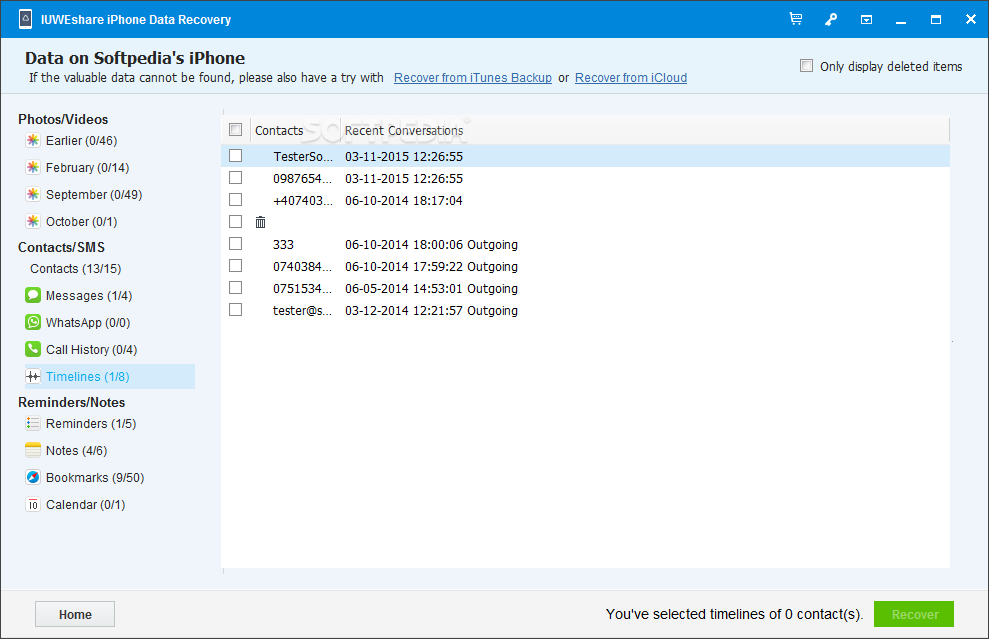989x639 pixels.
Task: Click the WhatsApp icon in sidebar
Action: 33,322
